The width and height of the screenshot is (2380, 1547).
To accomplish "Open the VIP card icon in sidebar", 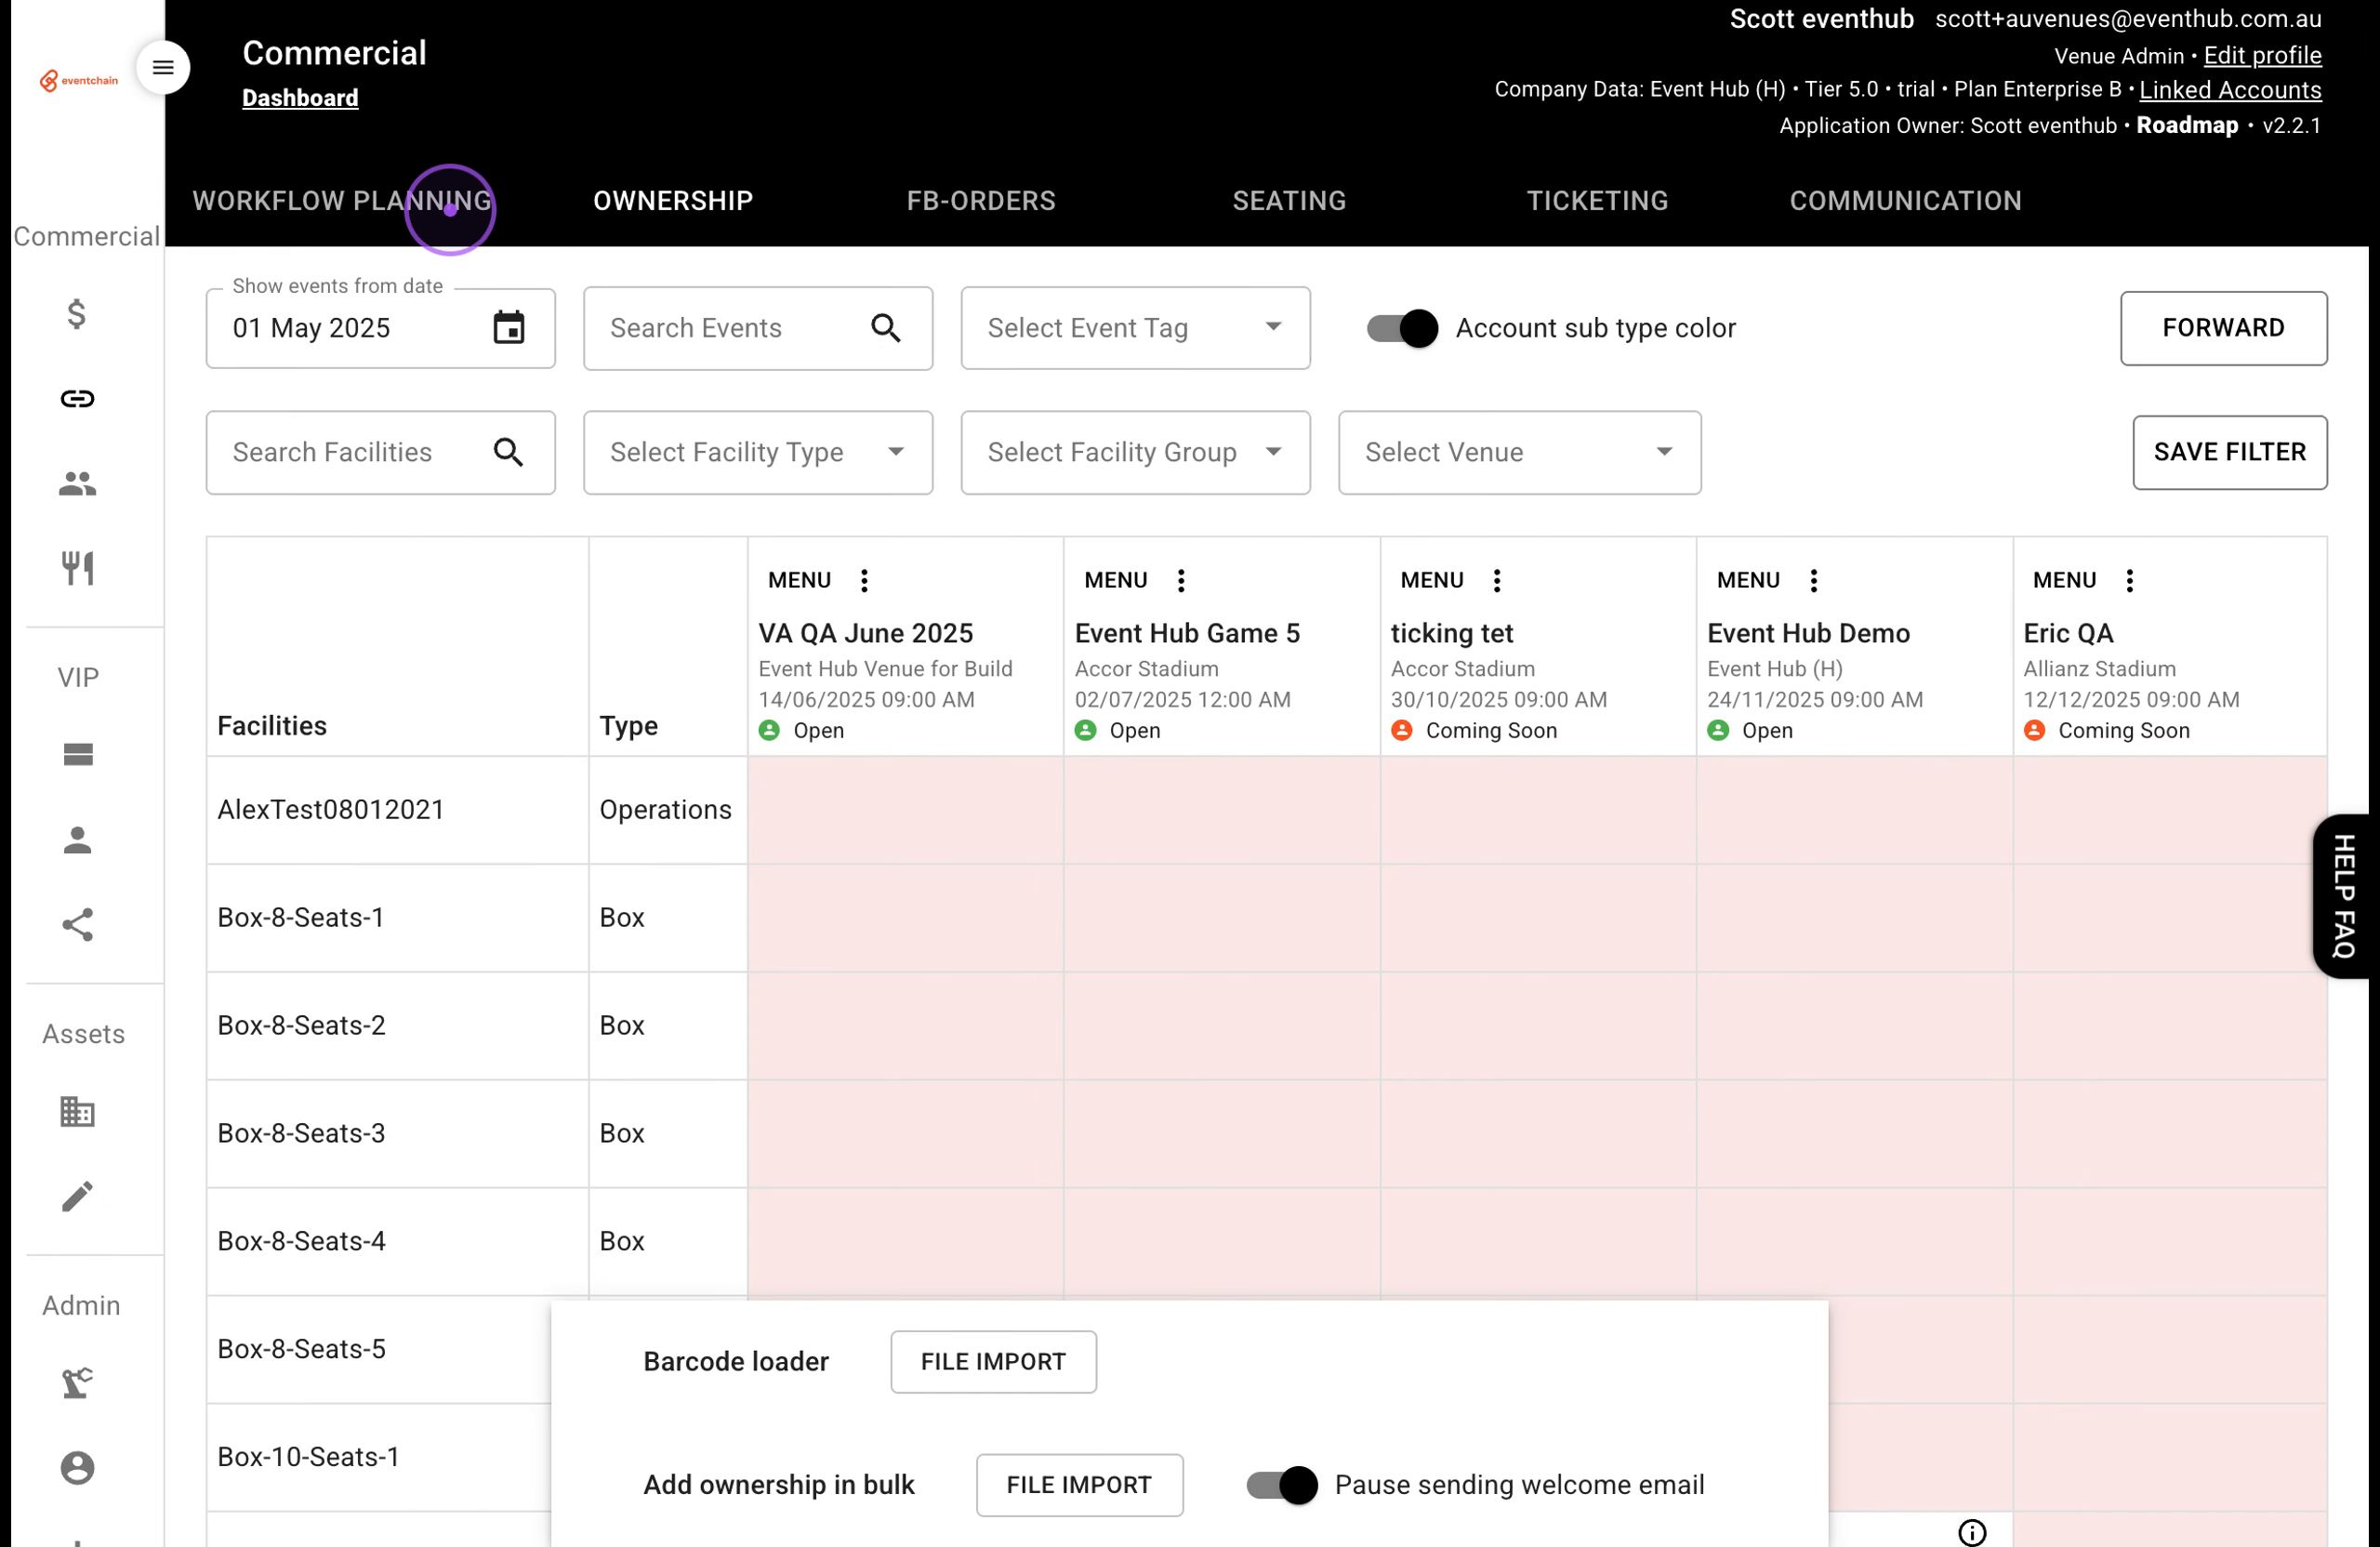I will (x=77, y=755).
